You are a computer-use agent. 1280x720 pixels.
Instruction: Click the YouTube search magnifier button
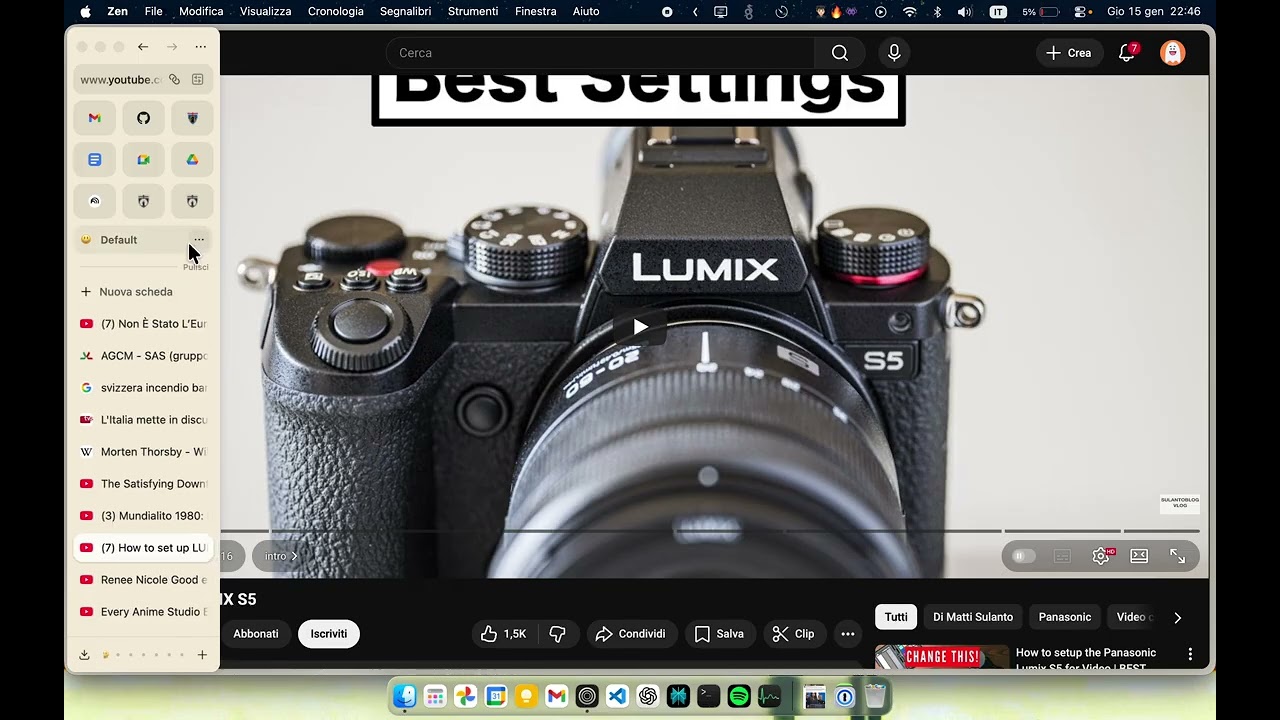click(840, 53)
